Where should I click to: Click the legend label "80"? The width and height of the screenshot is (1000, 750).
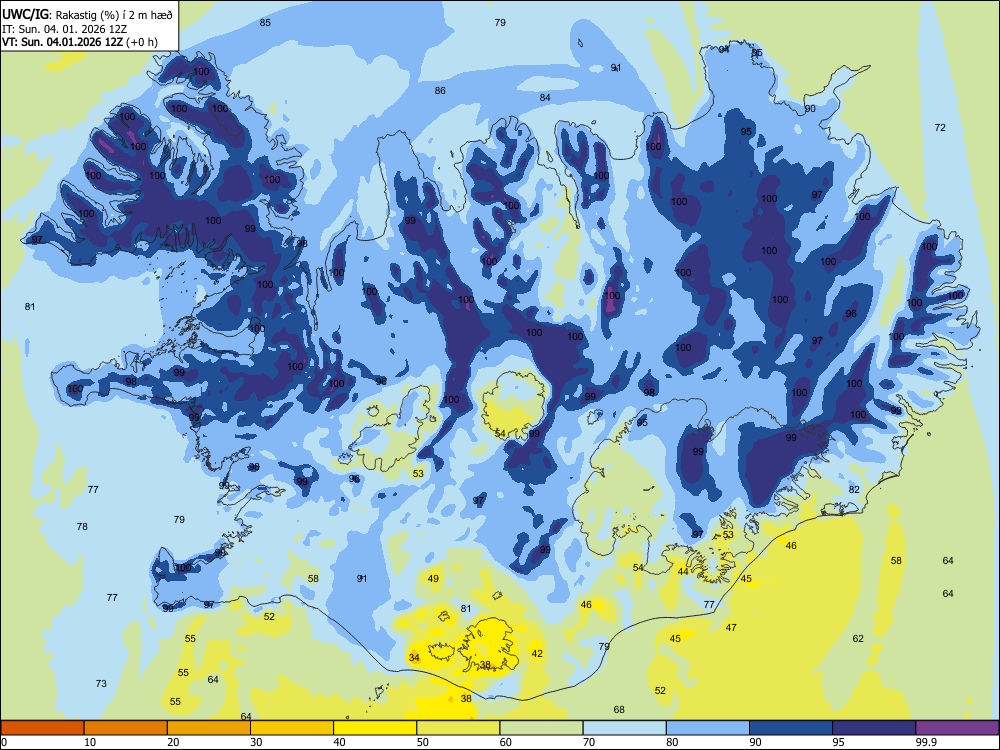pyautogui.click(x=673, y=742)
